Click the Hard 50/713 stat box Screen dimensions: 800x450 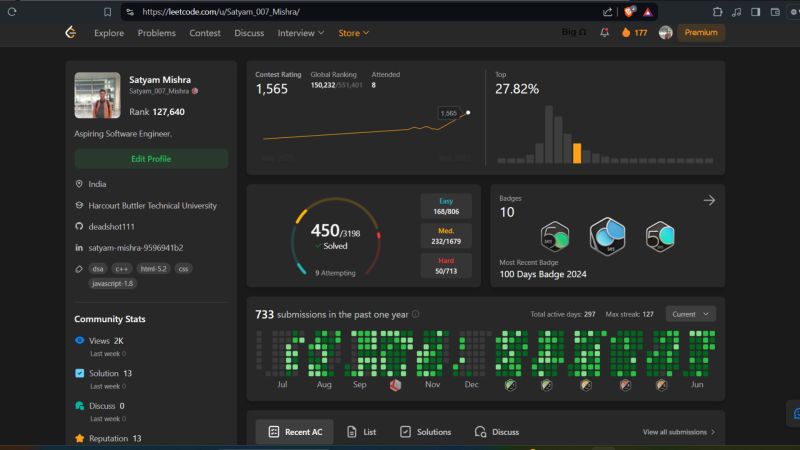click(446, 266)
